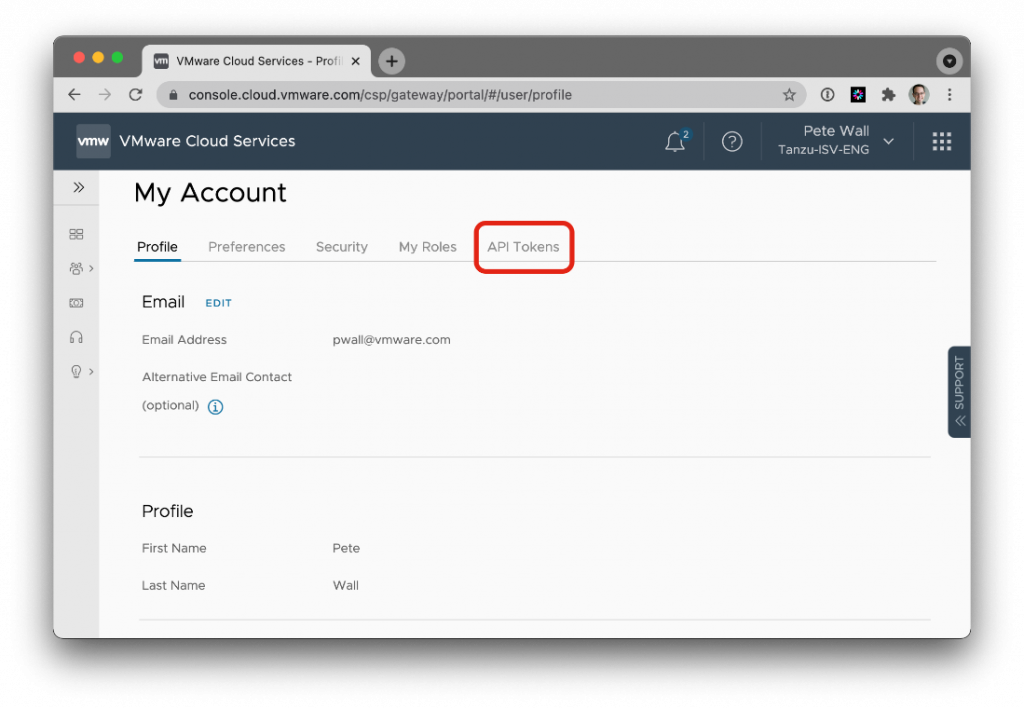Image resolution: width=1024 pixels, height=709 pixels.
Task: Open the Chrome profile avatar
Action: click(x=919, y=95)
